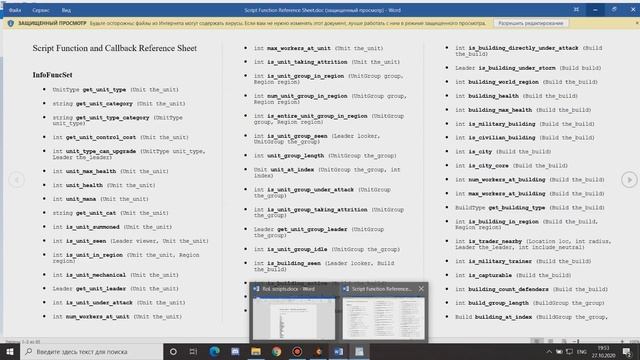Go to the previous page with left arrow

click(17, 180)
